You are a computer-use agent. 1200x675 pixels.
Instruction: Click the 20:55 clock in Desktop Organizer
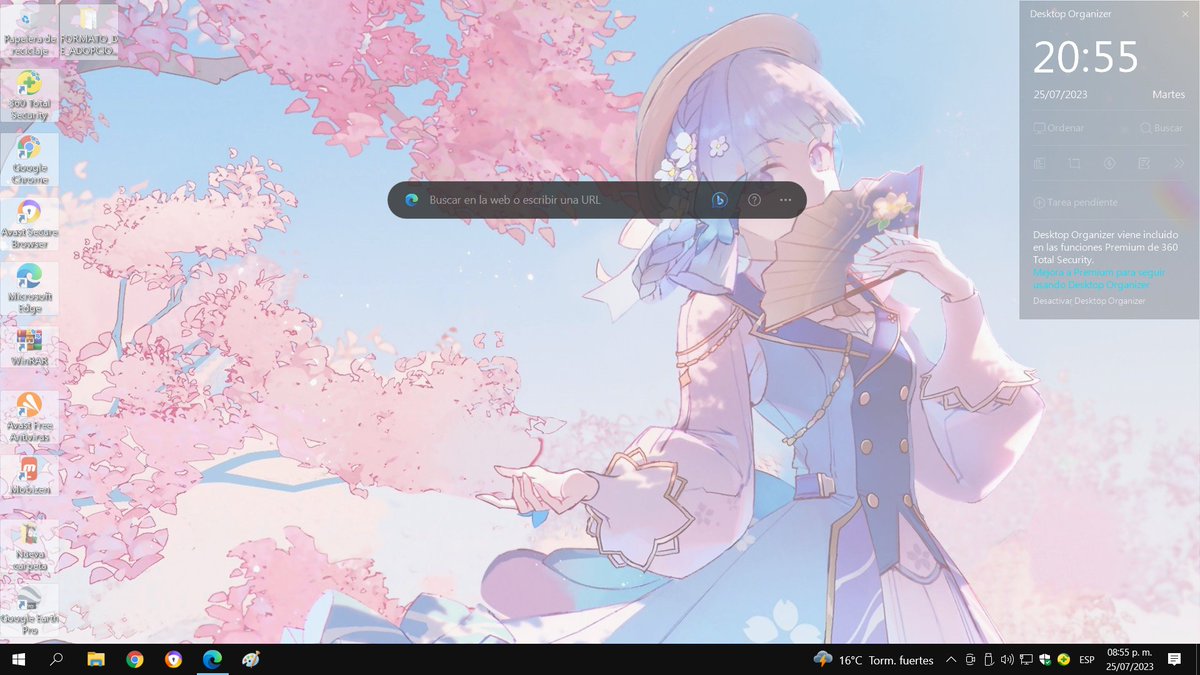[x=1085, y=58]
